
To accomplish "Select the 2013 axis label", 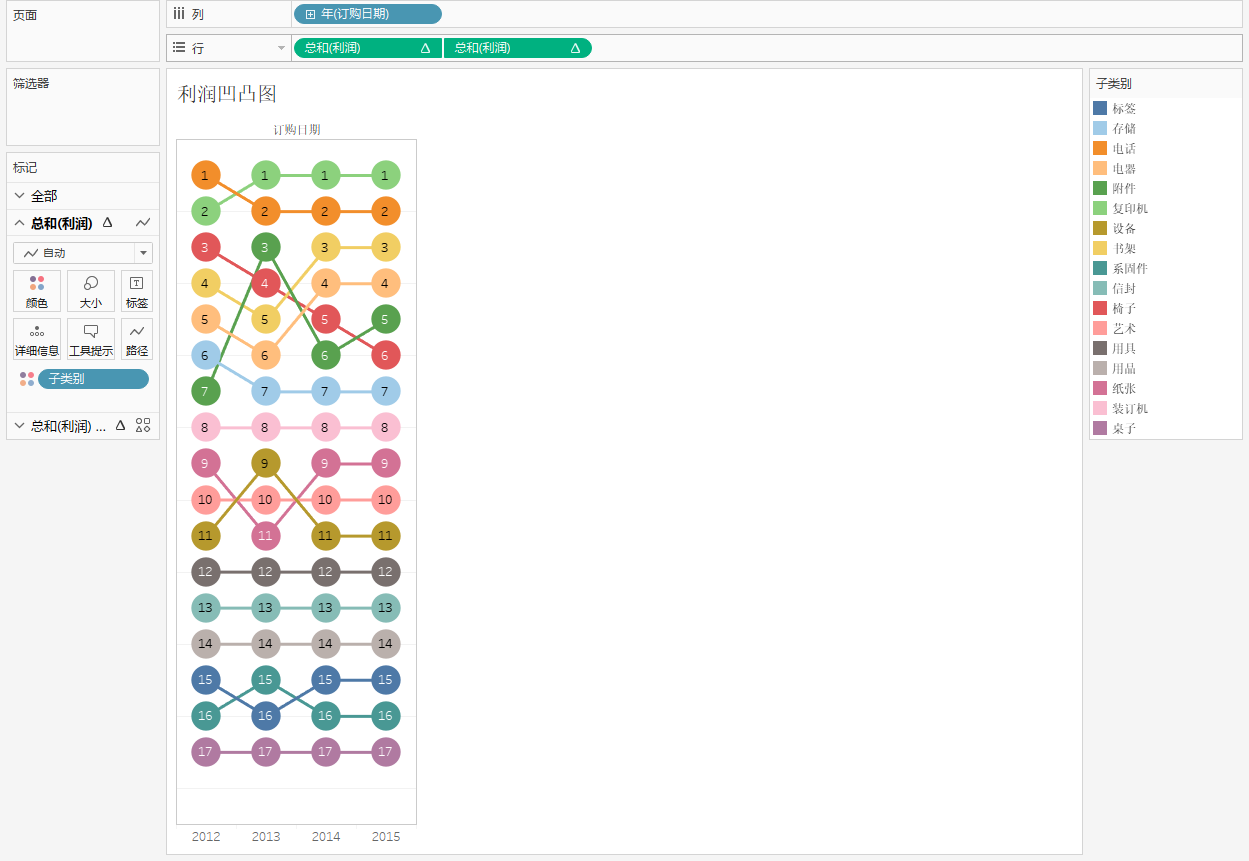I will click(x=266, y=837).
